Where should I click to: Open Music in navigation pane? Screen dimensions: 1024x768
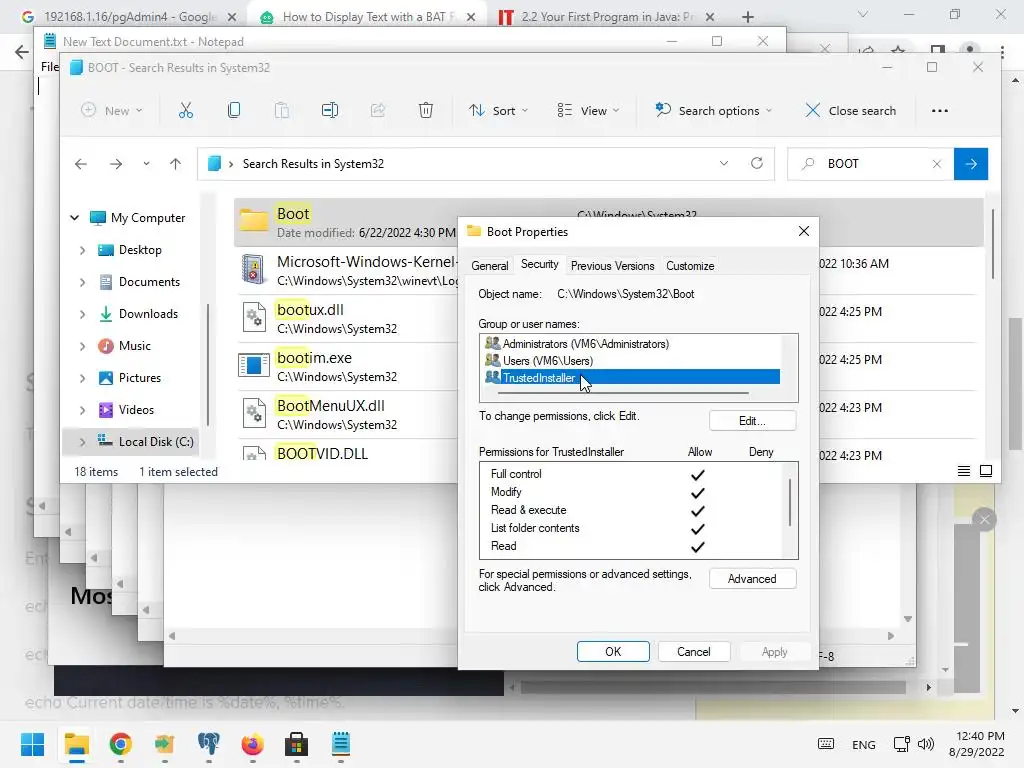point(135,346)
